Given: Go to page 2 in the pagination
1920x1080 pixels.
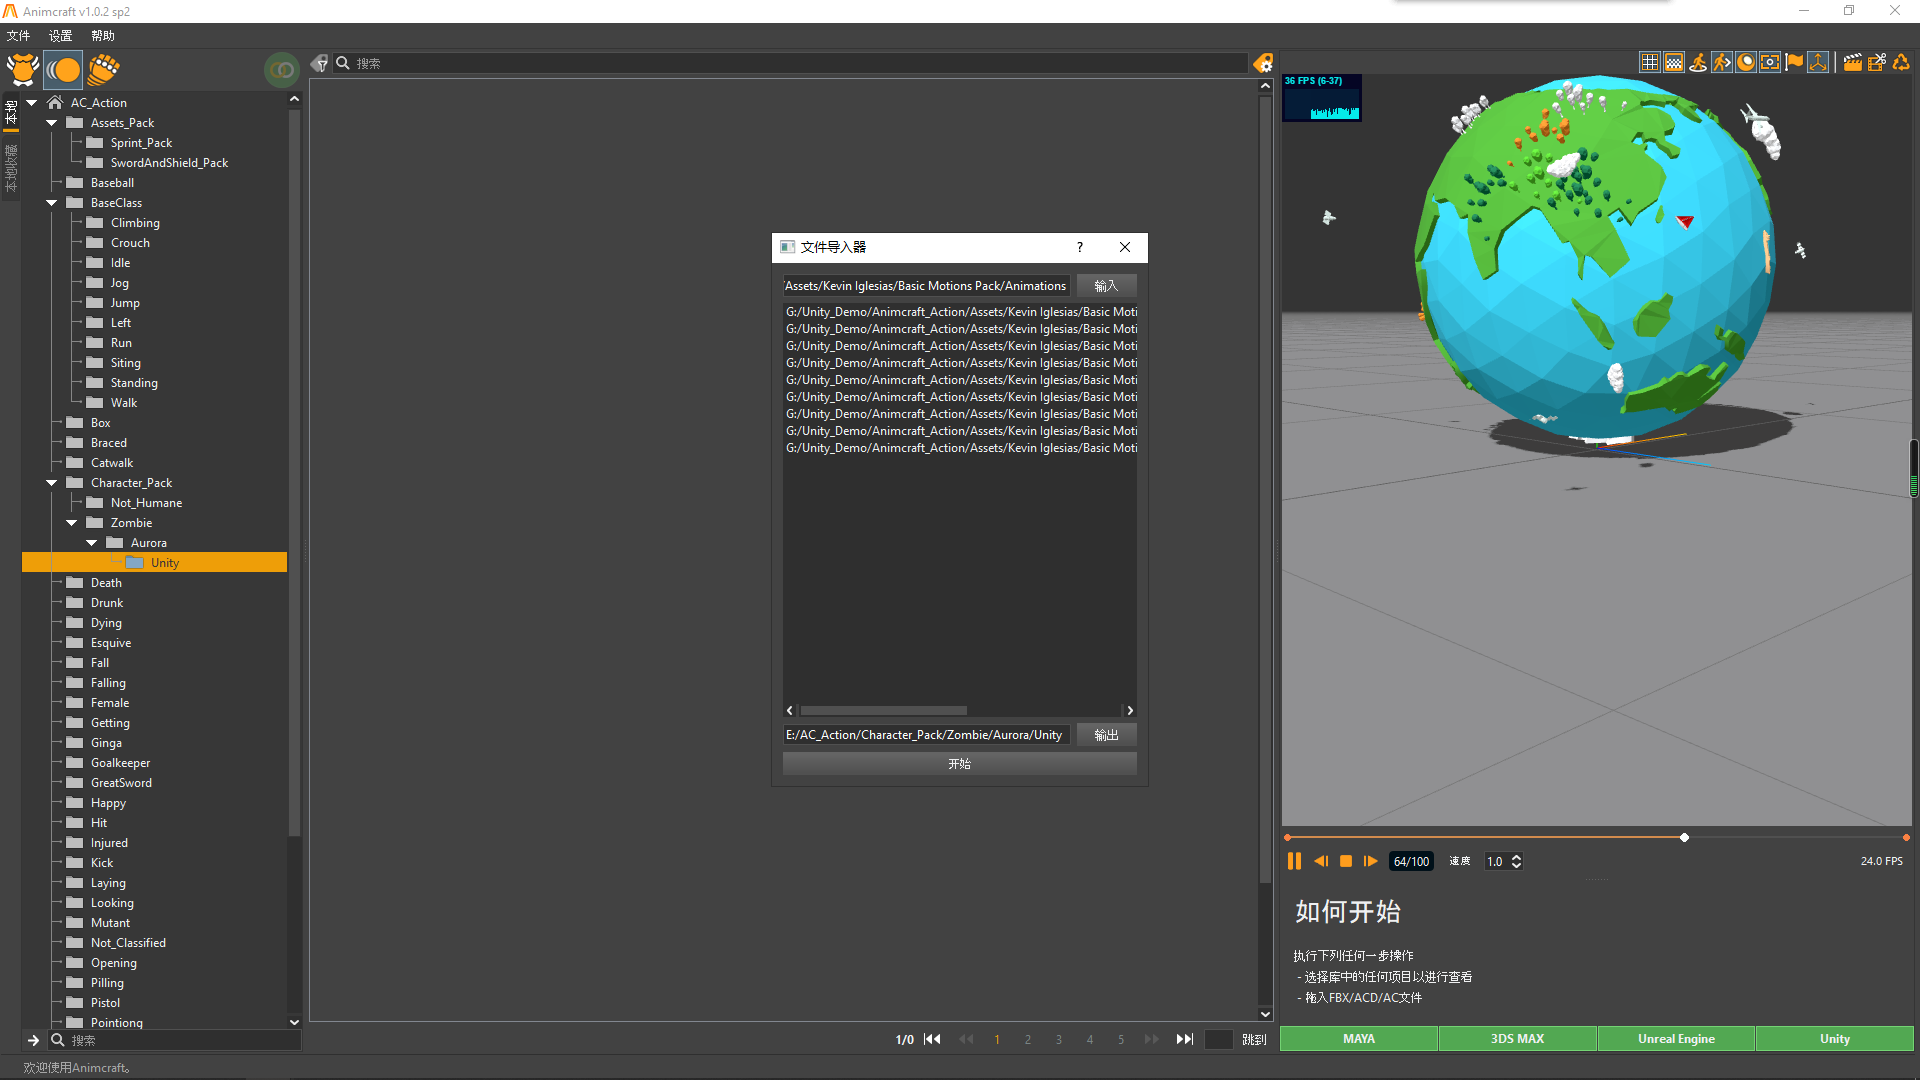Looking at the screenshot, I should point(1027,1040).
